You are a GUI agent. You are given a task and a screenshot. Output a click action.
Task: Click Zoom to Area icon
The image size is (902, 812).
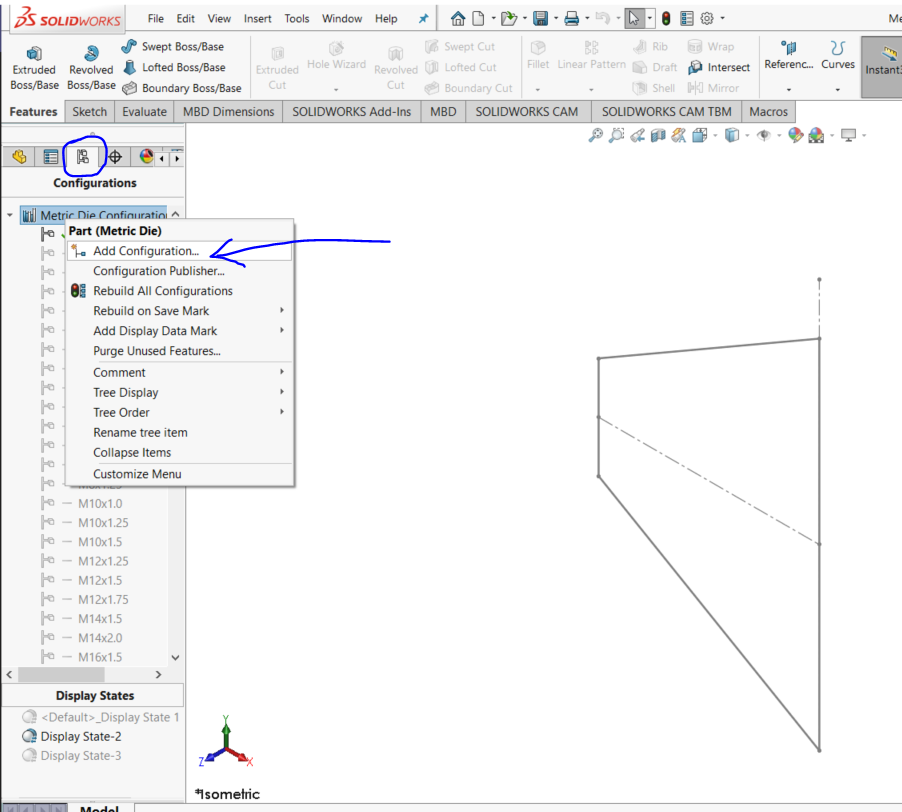point(616,135)
